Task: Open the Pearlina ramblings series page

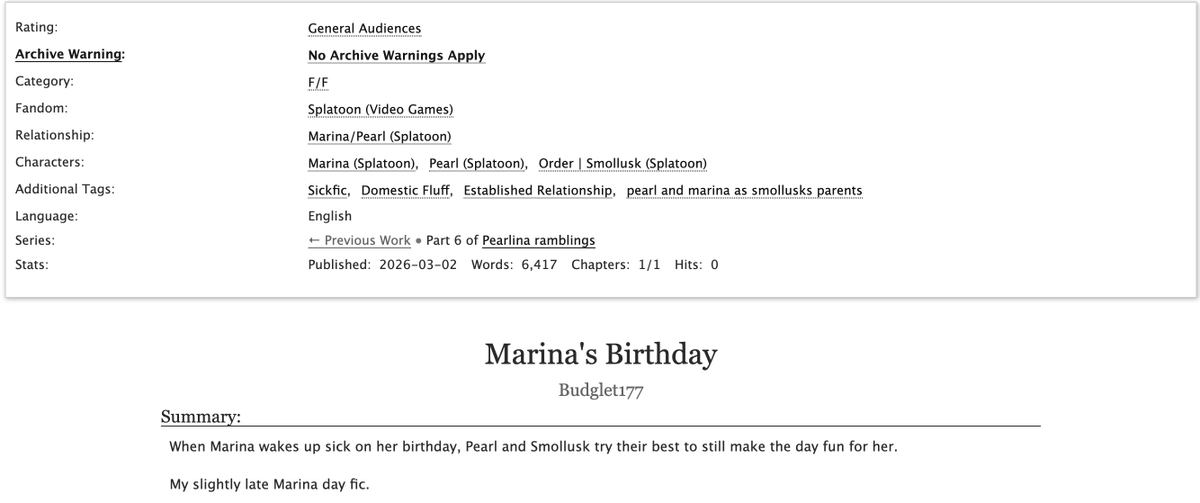Action: coord(538,240)
